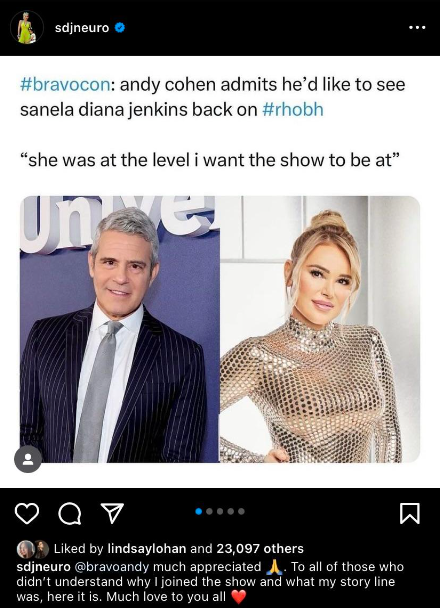Open sdjneuro username in caption
This screenshot has height=608, width=440.
[x=43, y=567]
